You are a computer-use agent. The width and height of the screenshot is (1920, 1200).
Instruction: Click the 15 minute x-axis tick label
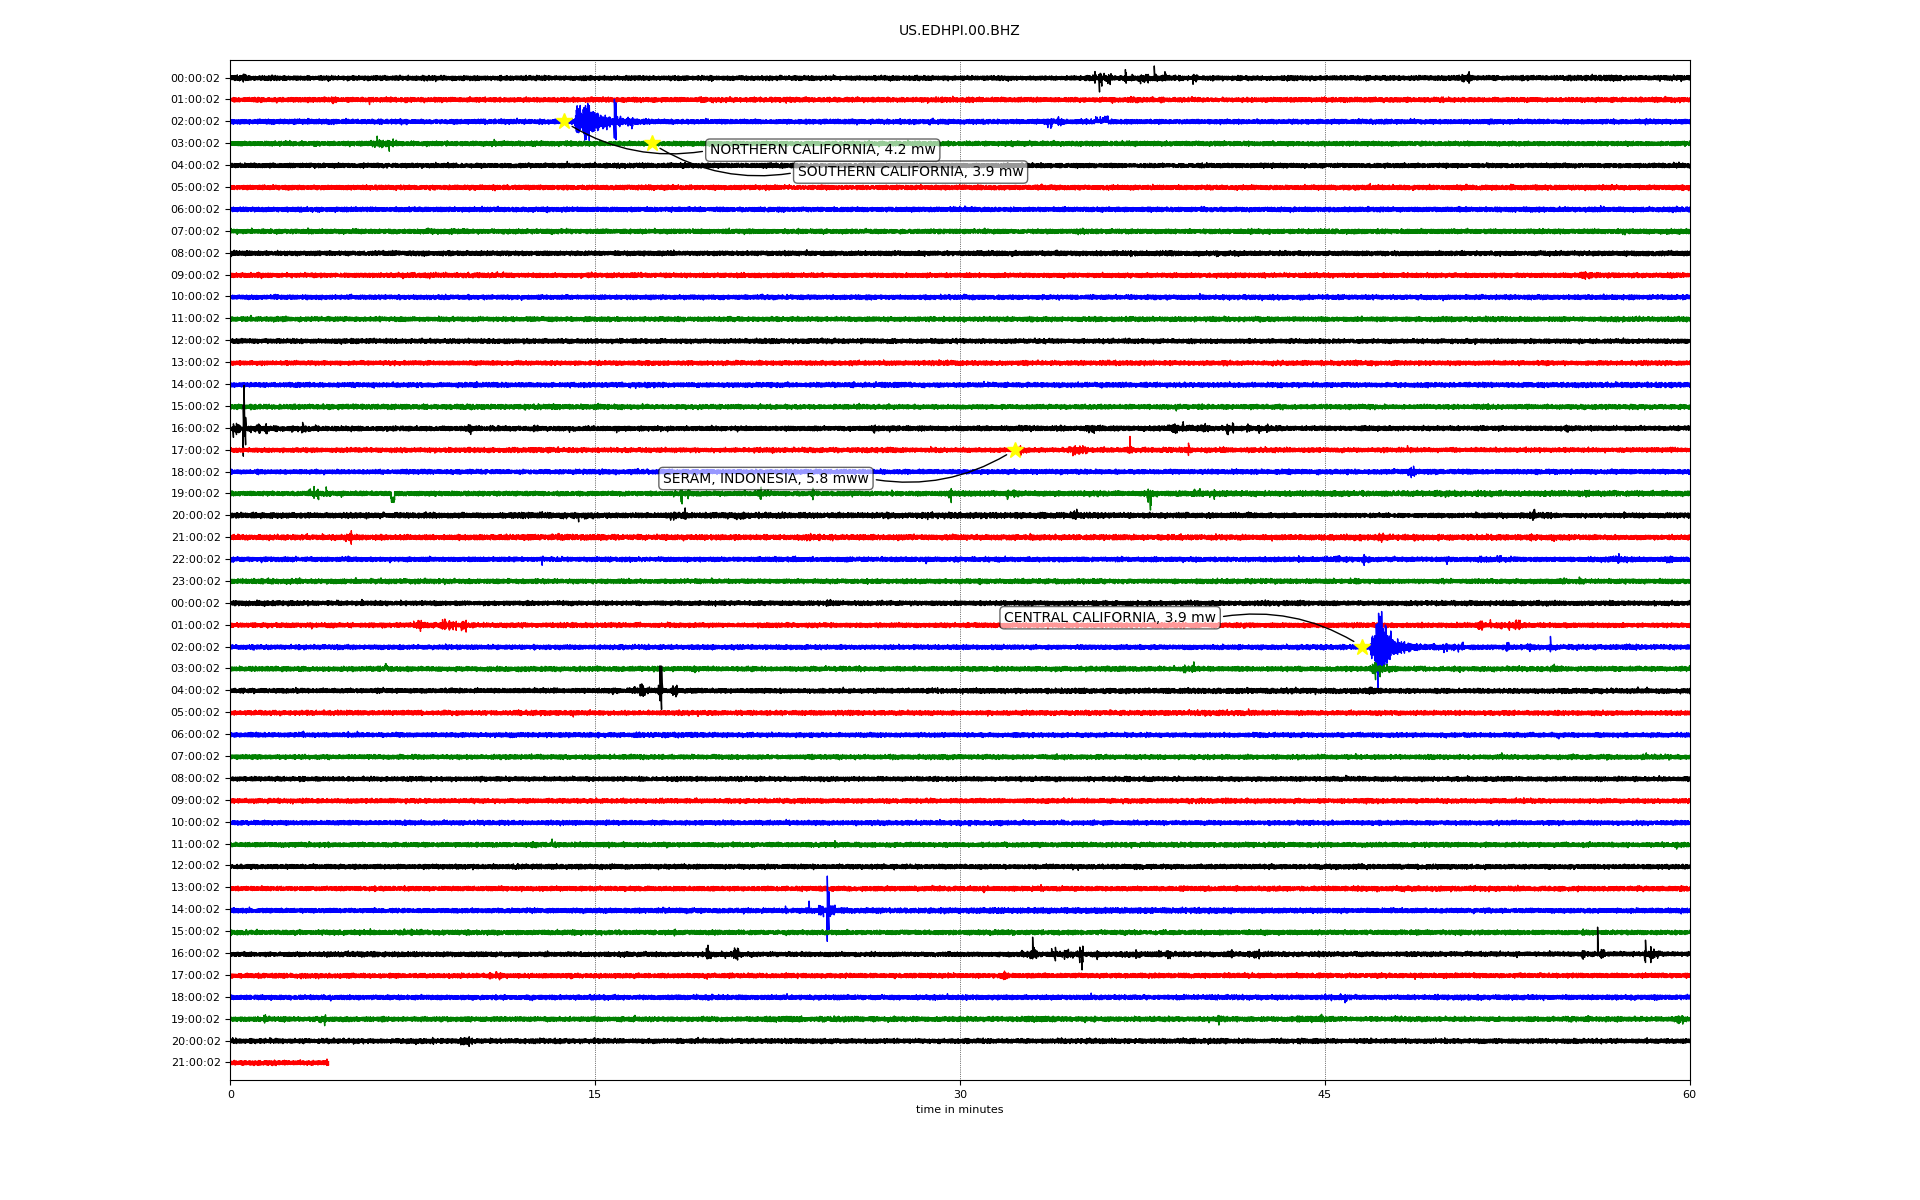[595, 1094]
